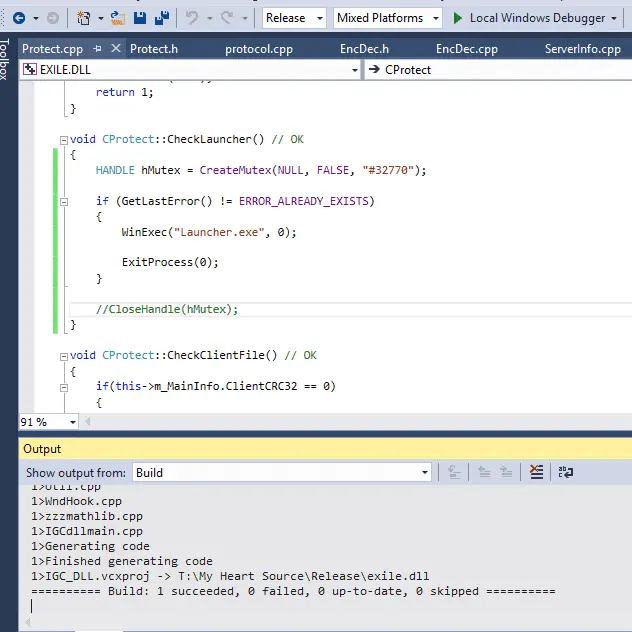Open the New Project dropdown arrow
This screenshot has width=632, height=632.
coord(100,18)
